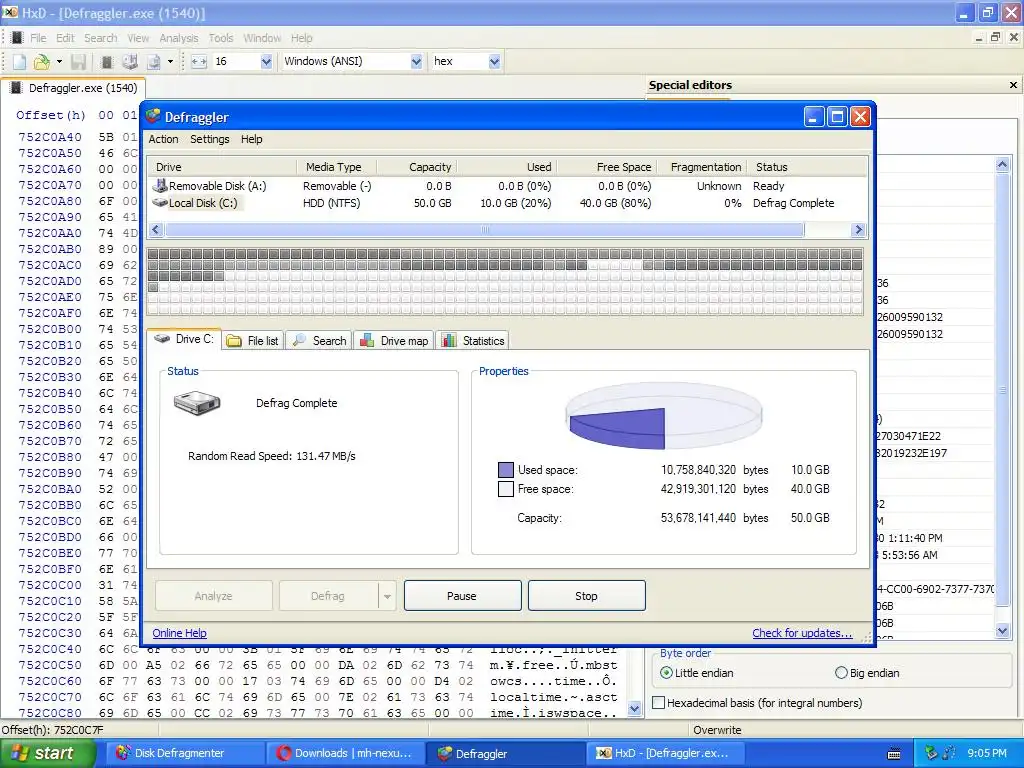This screenshot has width=1024, height=768.
Task: Click the Search tab magnifier icon
Action: pos(299,340)
